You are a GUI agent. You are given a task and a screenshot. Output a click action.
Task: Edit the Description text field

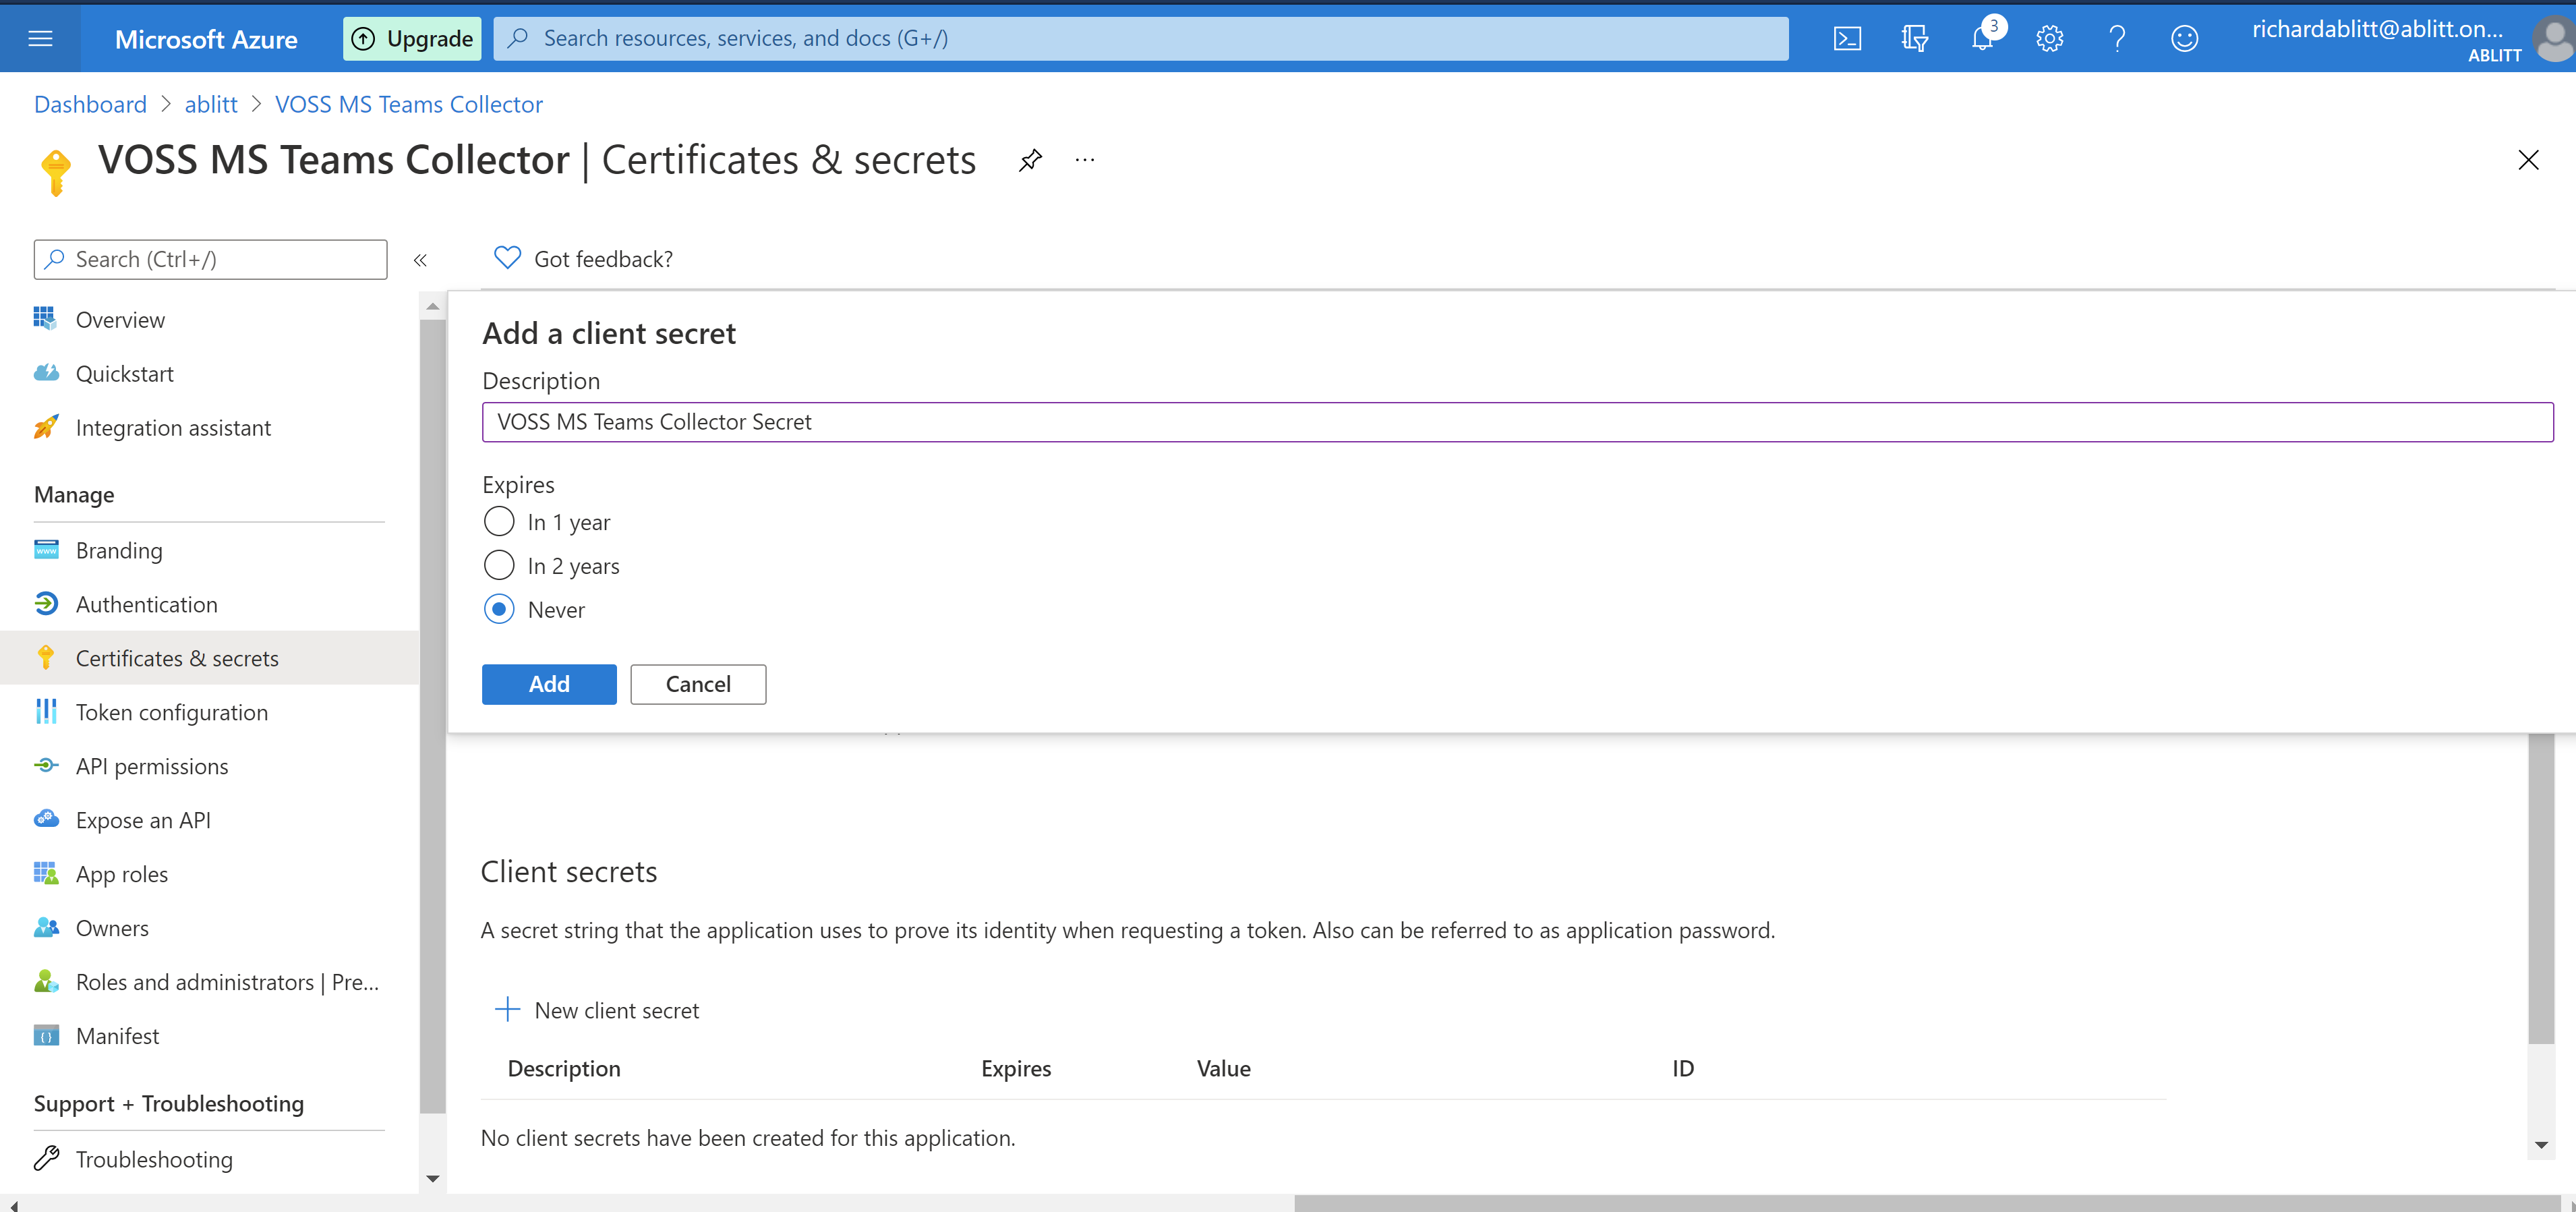pos(1517,422)
